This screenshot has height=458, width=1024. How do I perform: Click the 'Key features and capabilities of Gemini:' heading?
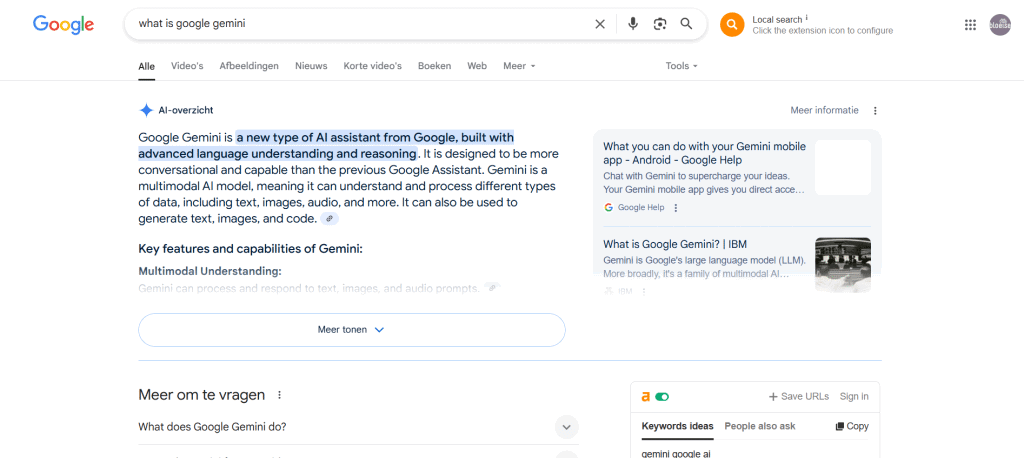250,249
